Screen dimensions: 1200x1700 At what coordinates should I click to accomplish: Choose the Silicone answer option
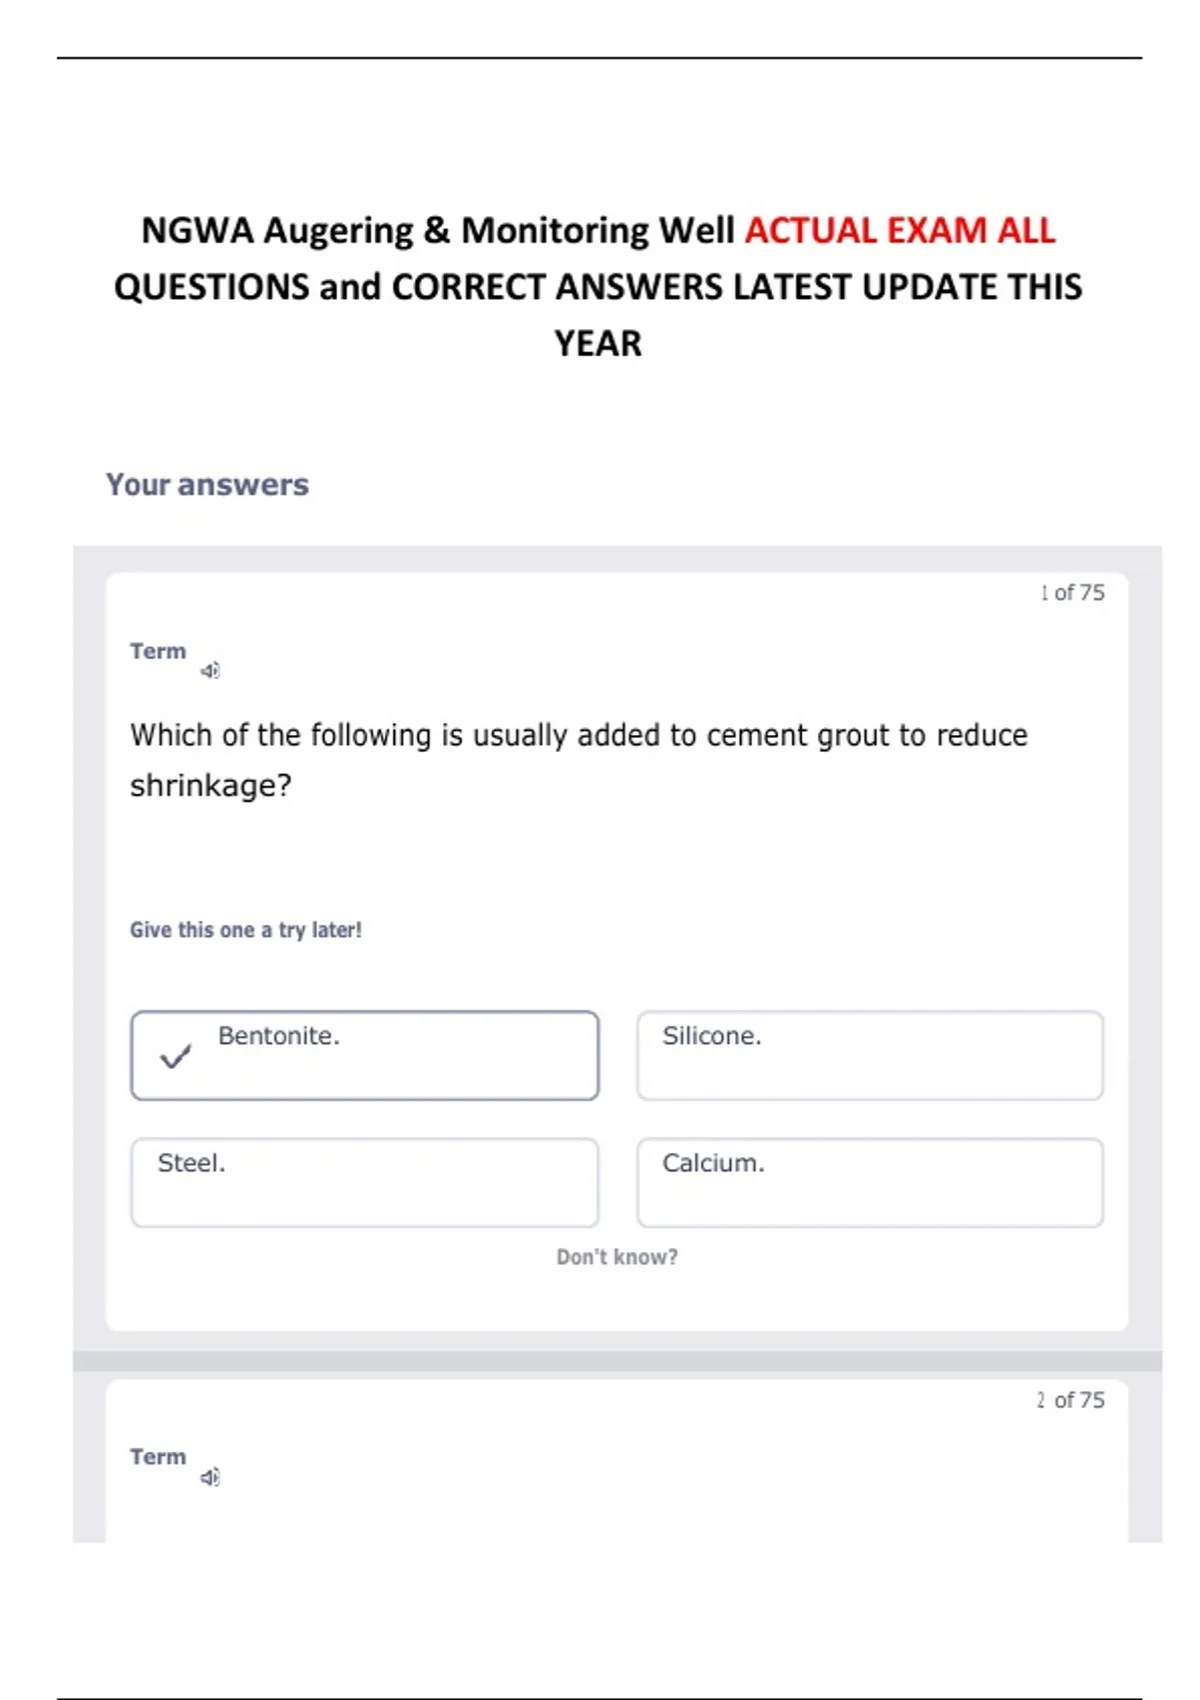pos(870,1055)
